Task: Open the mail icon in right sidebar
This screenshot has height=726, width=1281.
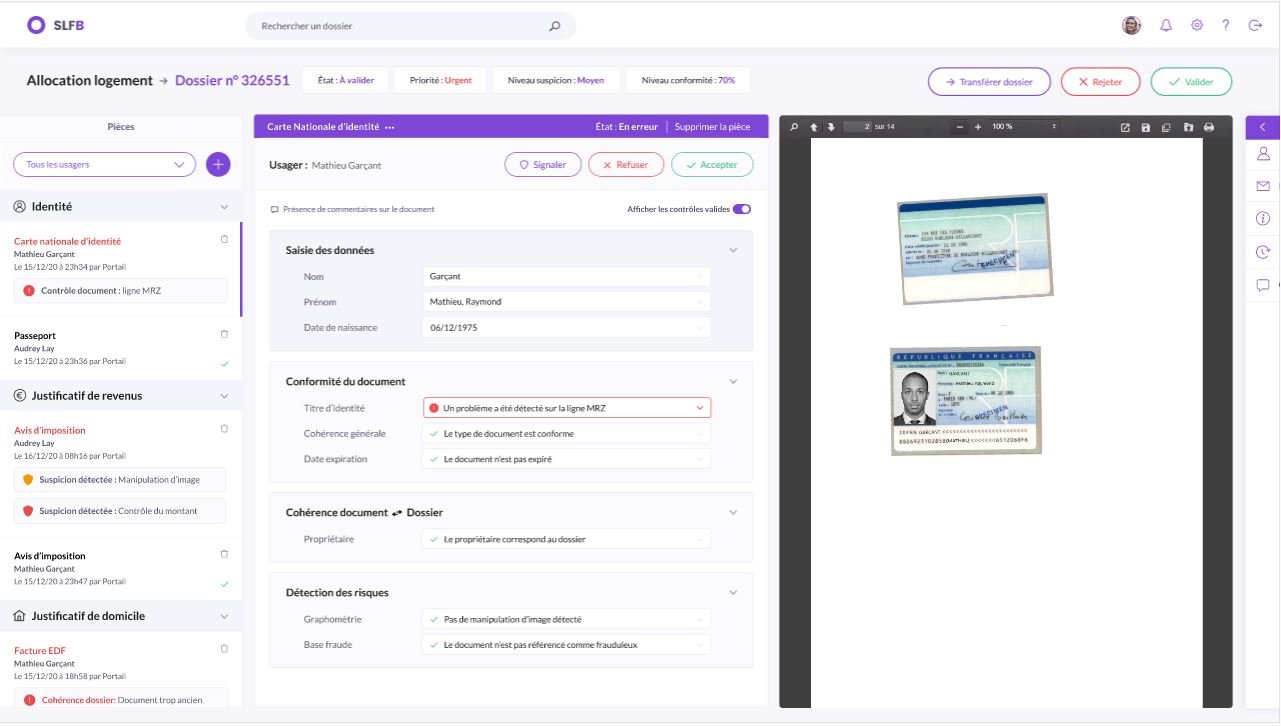Action: click(x=1263, y=186)
